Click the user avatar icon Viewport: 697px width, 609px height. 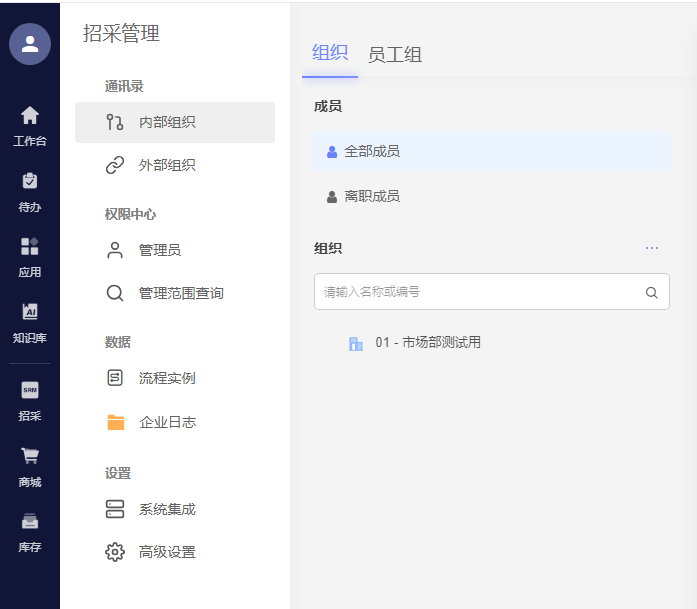30,44
